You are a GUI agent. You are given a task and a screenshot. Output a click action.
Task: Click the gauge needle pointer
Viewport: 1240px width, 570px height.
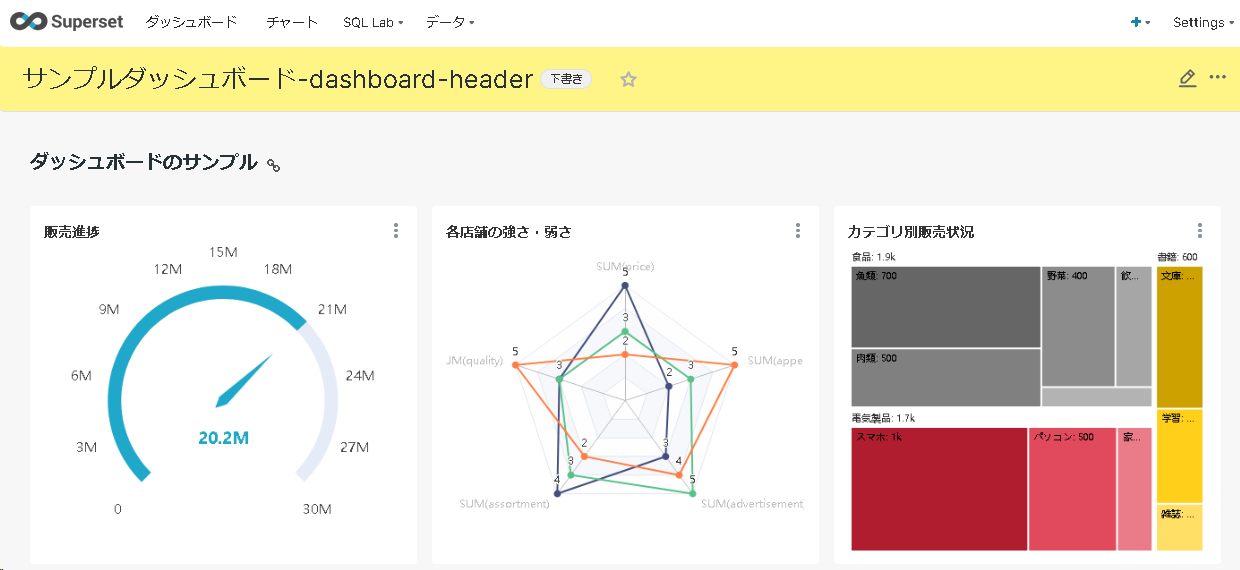click(244, 381)
